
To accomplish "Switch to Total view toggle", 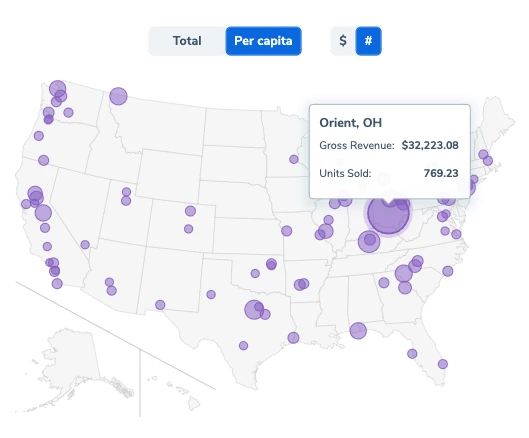I will click(x=187, y=41).
